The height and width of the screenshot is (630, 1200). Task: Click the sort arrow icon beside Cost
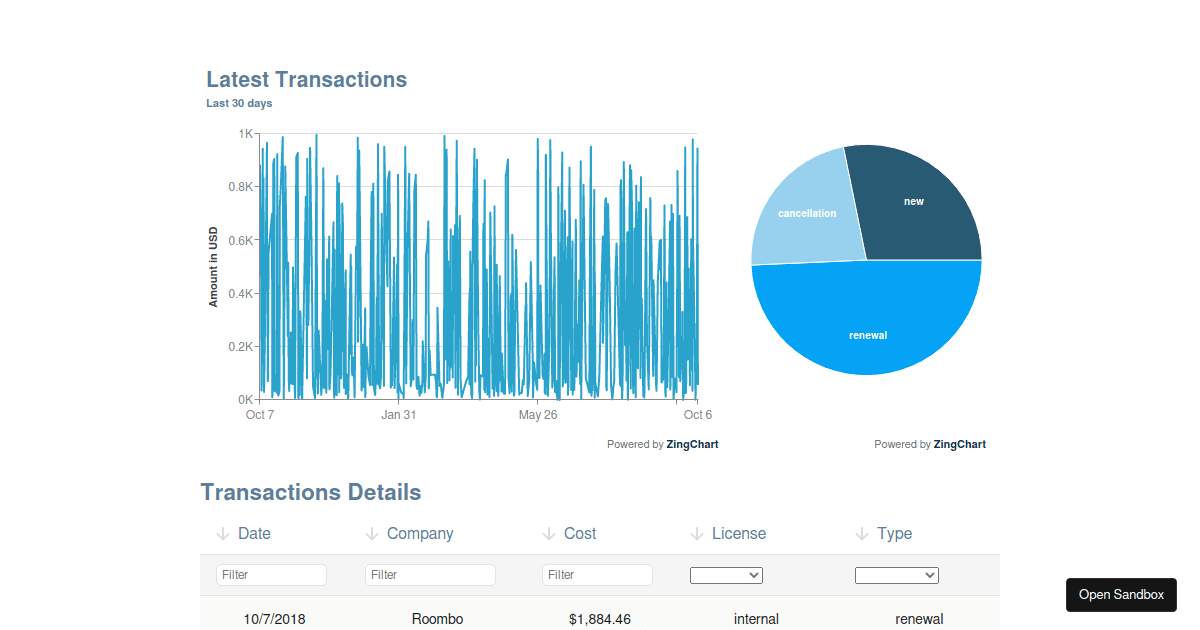pyautogui.click(x=549, y=534)
